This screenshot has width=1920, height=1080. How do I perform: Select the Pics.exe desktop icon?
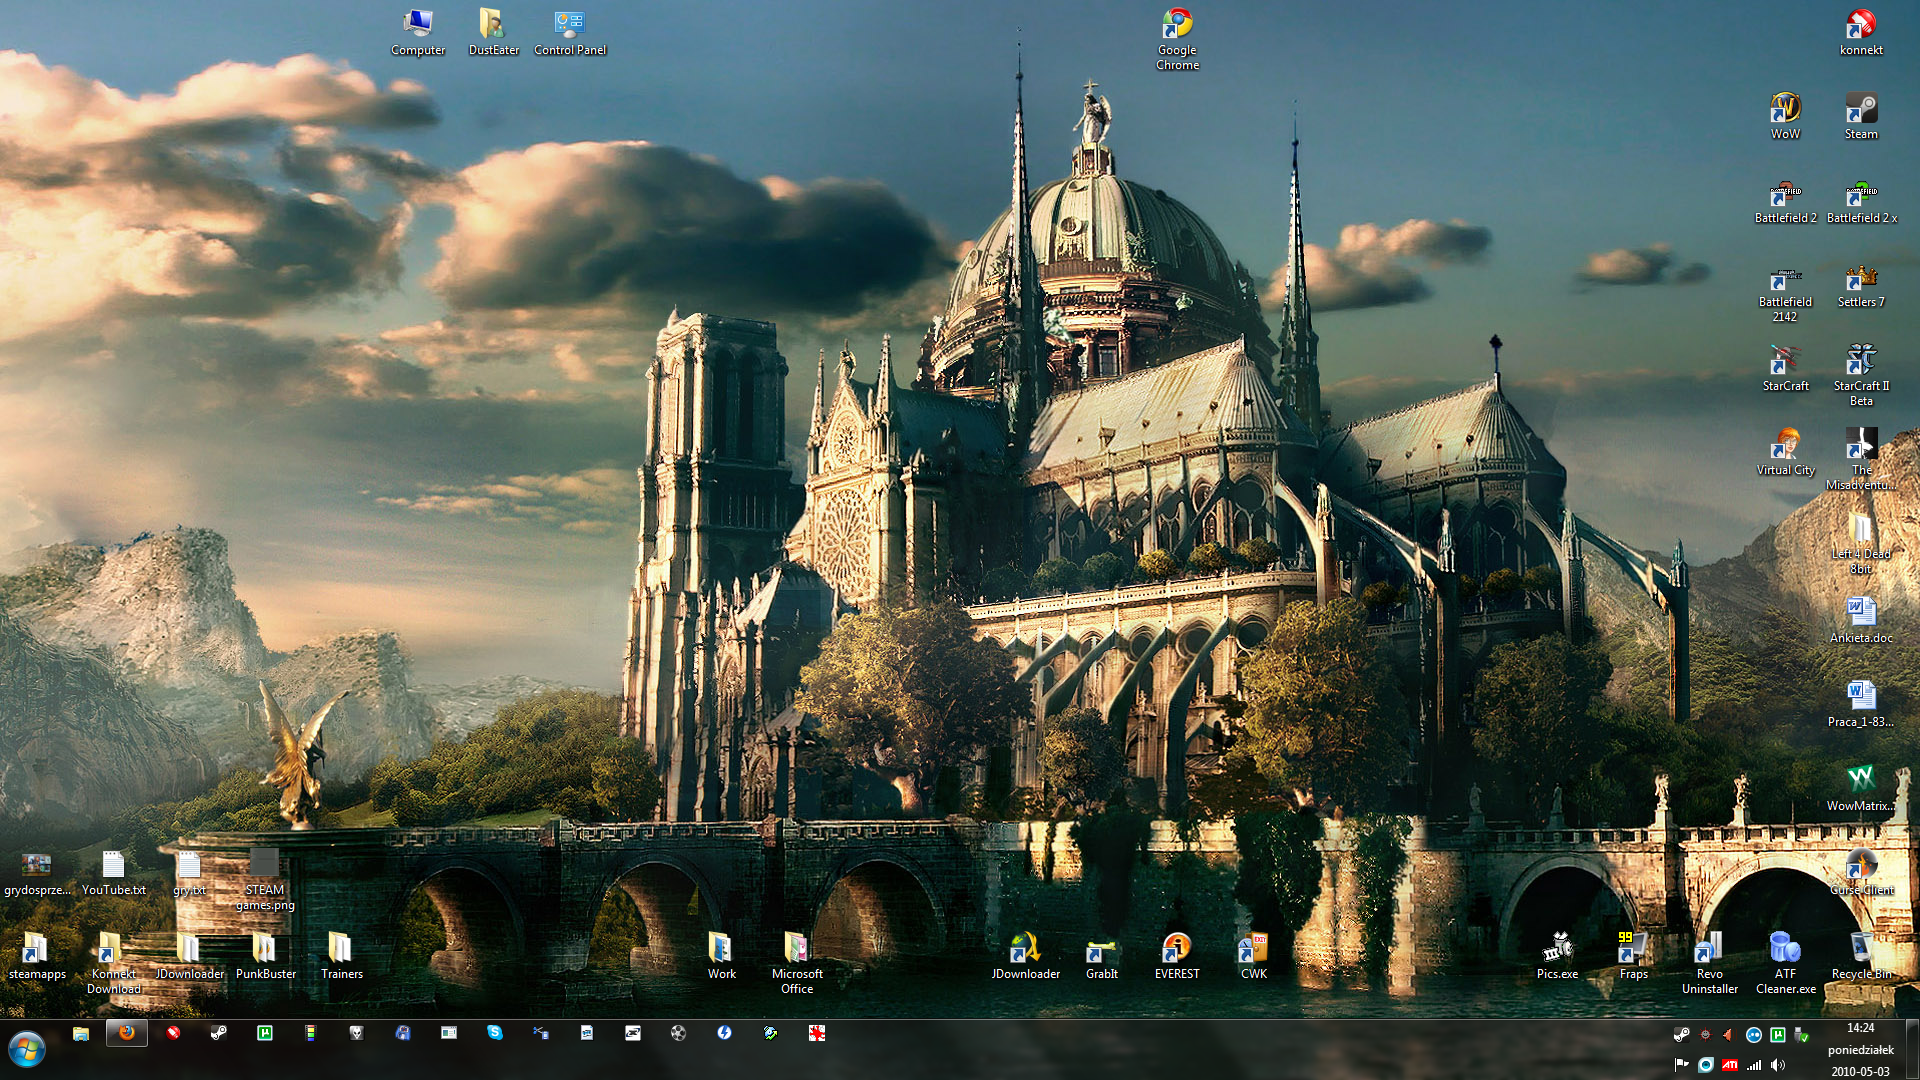pos(1557,956)
